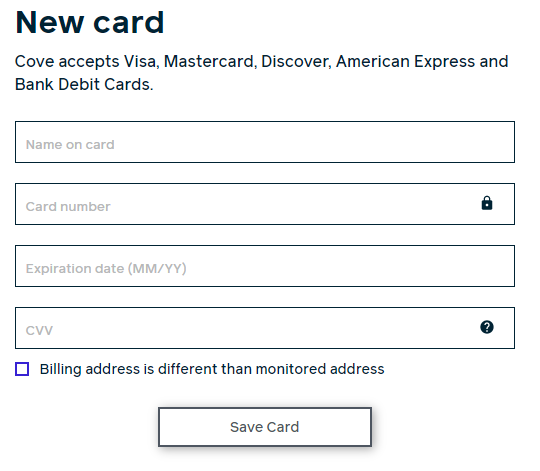Image resolution: width=540 pixels, height=471 pixels.
Task: Click the lock icon in Card number field
Action: click(487, 203)
